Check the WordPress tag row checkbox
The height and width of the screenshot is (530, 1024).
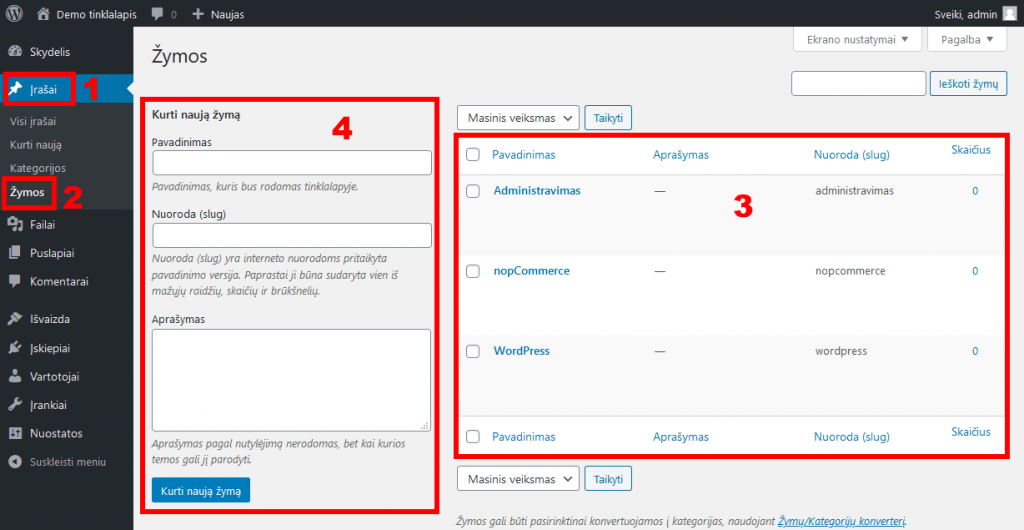pos(473,351)
